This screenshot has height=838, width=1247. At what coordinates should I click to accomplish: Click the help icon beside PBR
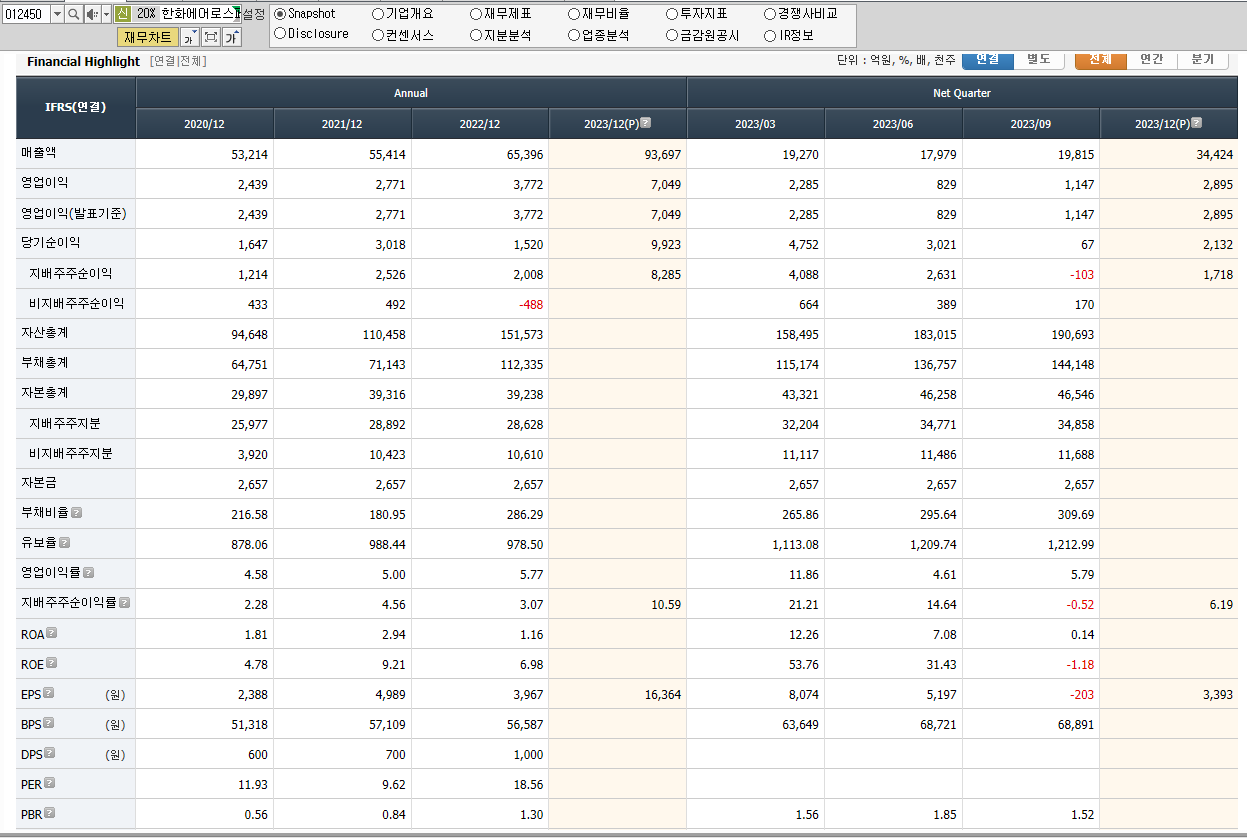50,812
